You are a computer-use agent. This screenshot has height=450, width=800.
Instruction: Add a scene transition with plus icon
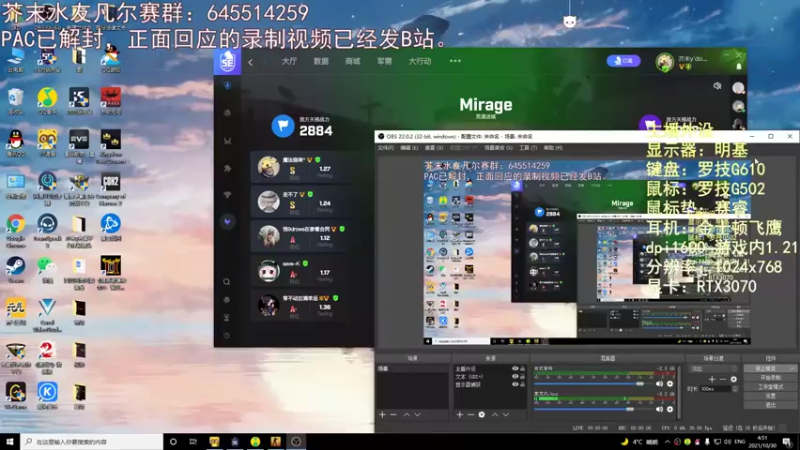pyautogui.click(x=712, y=379)
